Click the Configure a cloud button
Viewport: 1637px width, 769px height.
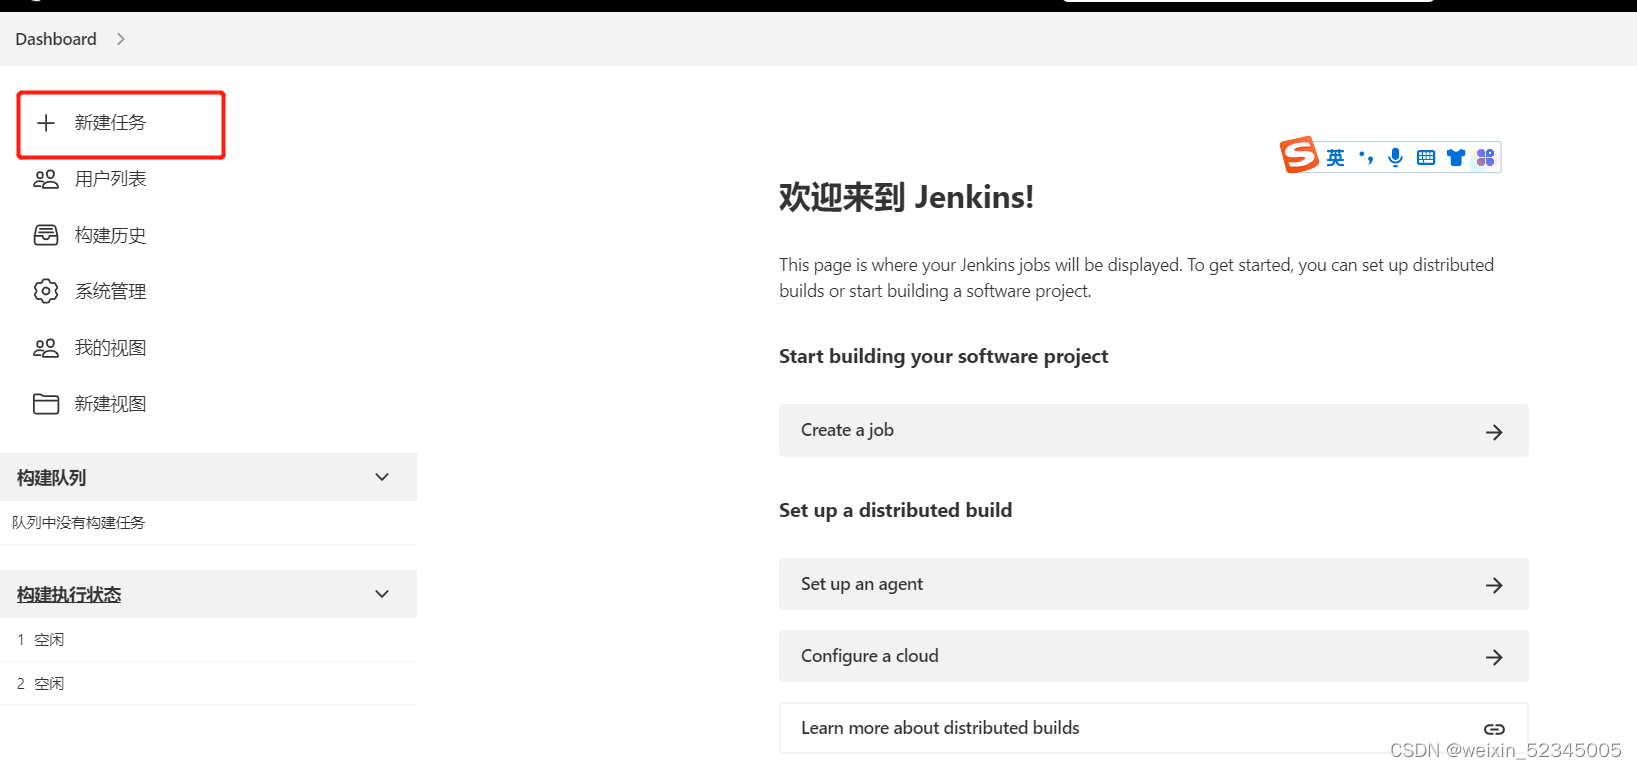tap(1153, 656)
